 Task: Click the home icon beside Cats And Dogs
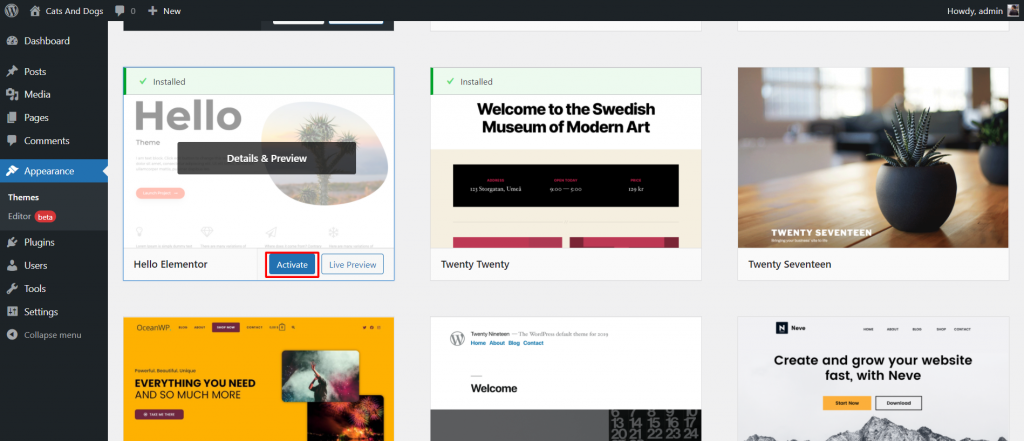35,10
